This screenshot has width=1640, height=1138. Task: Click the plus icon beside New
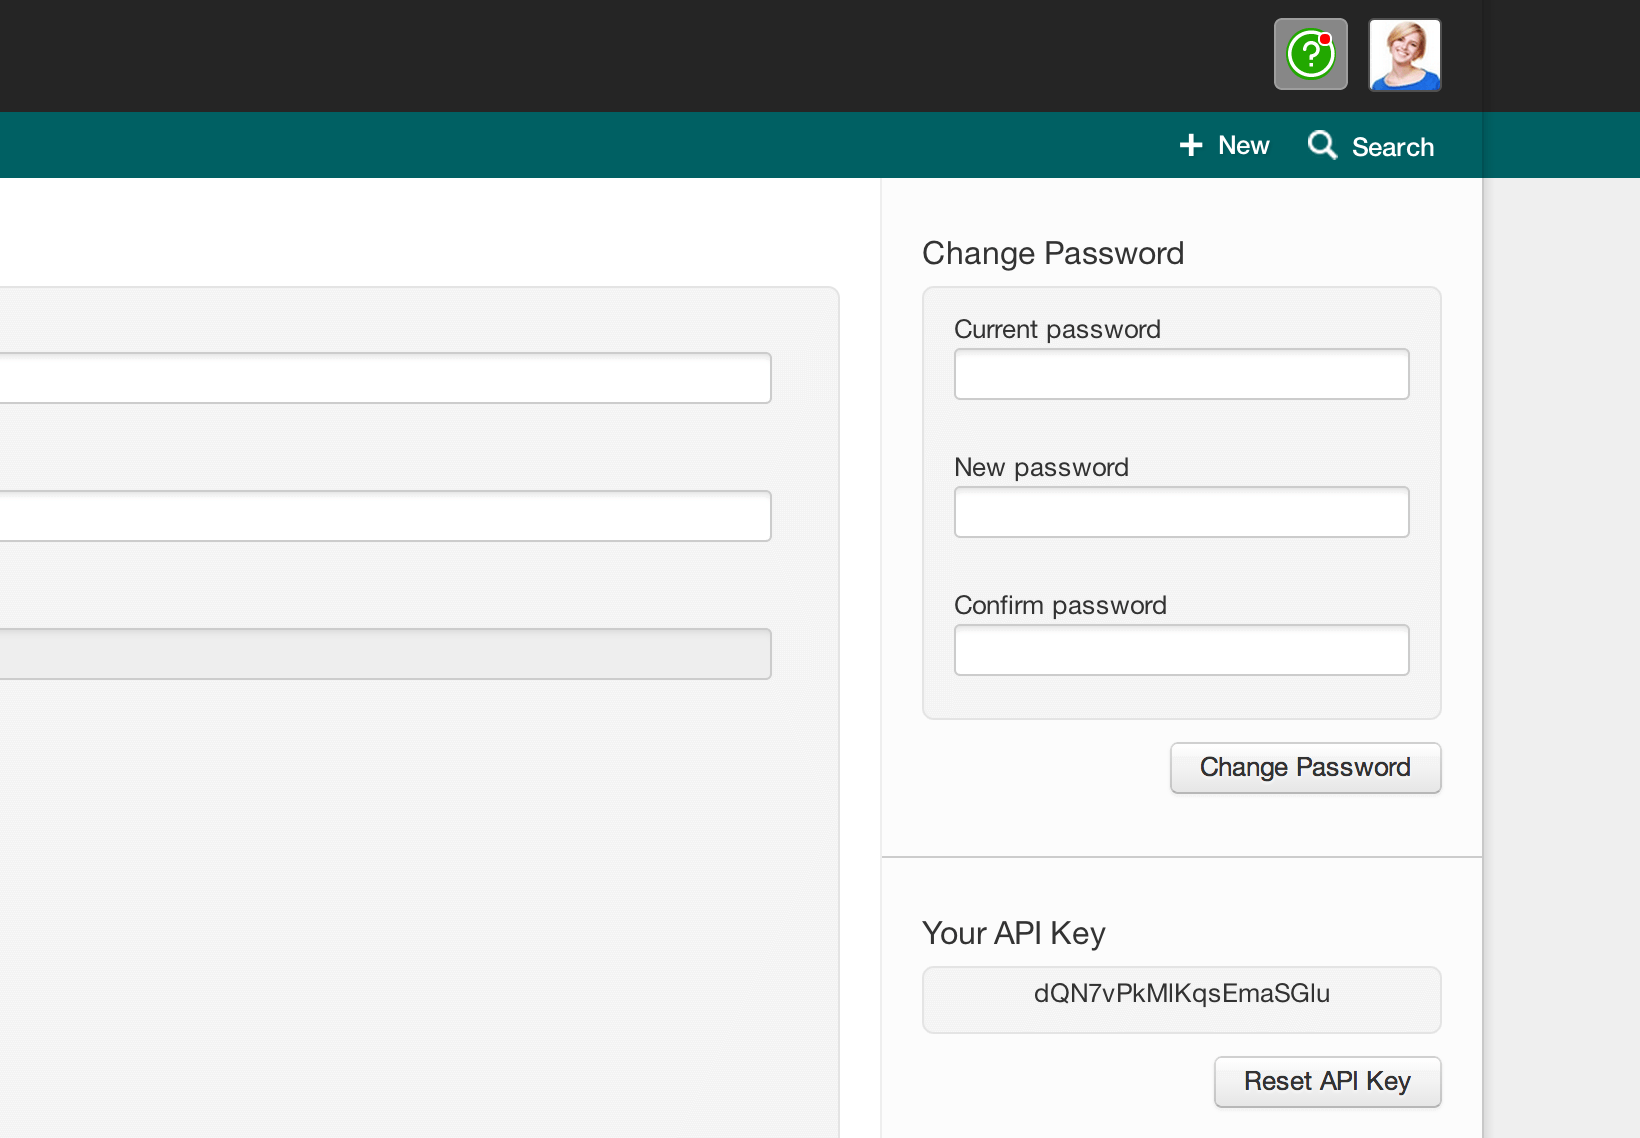coord(1190,146)
